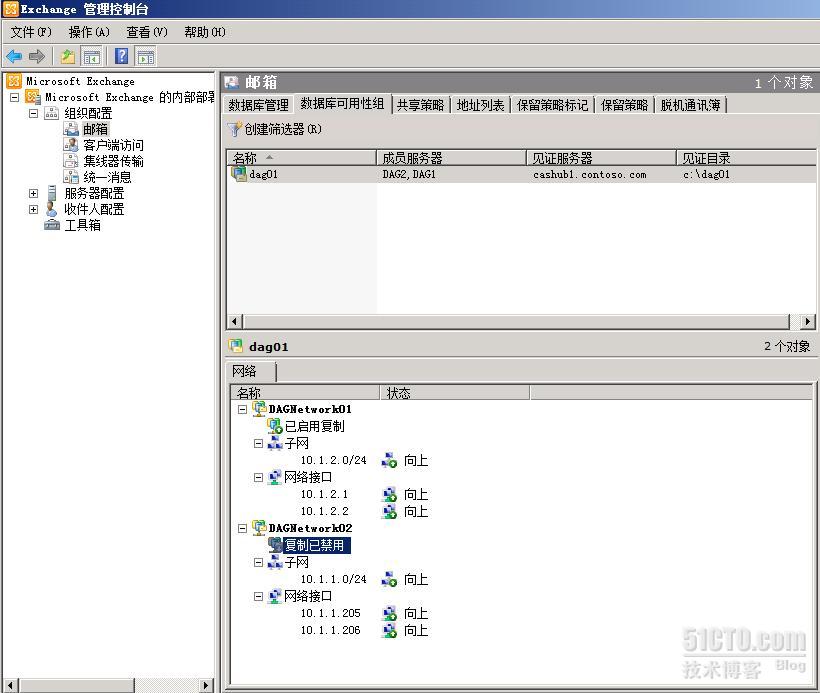Click the DAGNetwork01 network icon

[x=259, y=408]
